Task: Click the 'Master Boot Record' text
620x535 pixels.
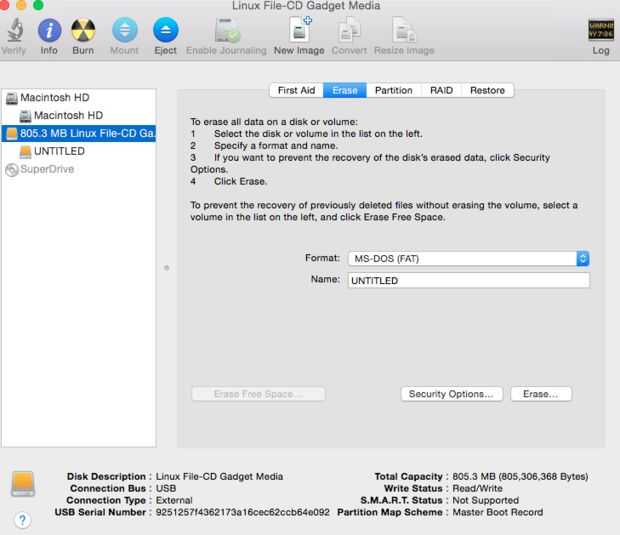Action: click(x=497, y=512)
